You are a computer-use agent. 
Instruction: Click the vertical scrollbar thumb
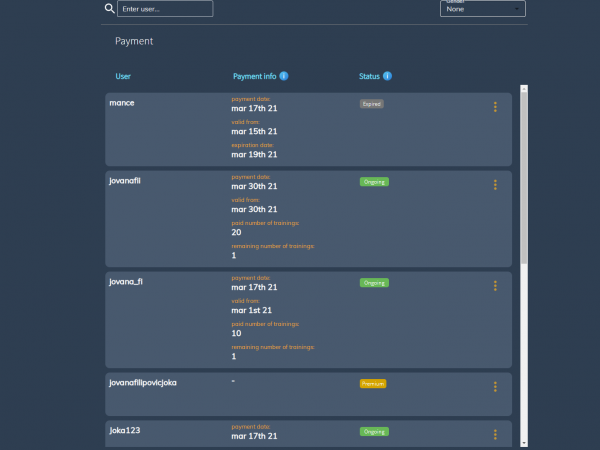tap(524, 178)
